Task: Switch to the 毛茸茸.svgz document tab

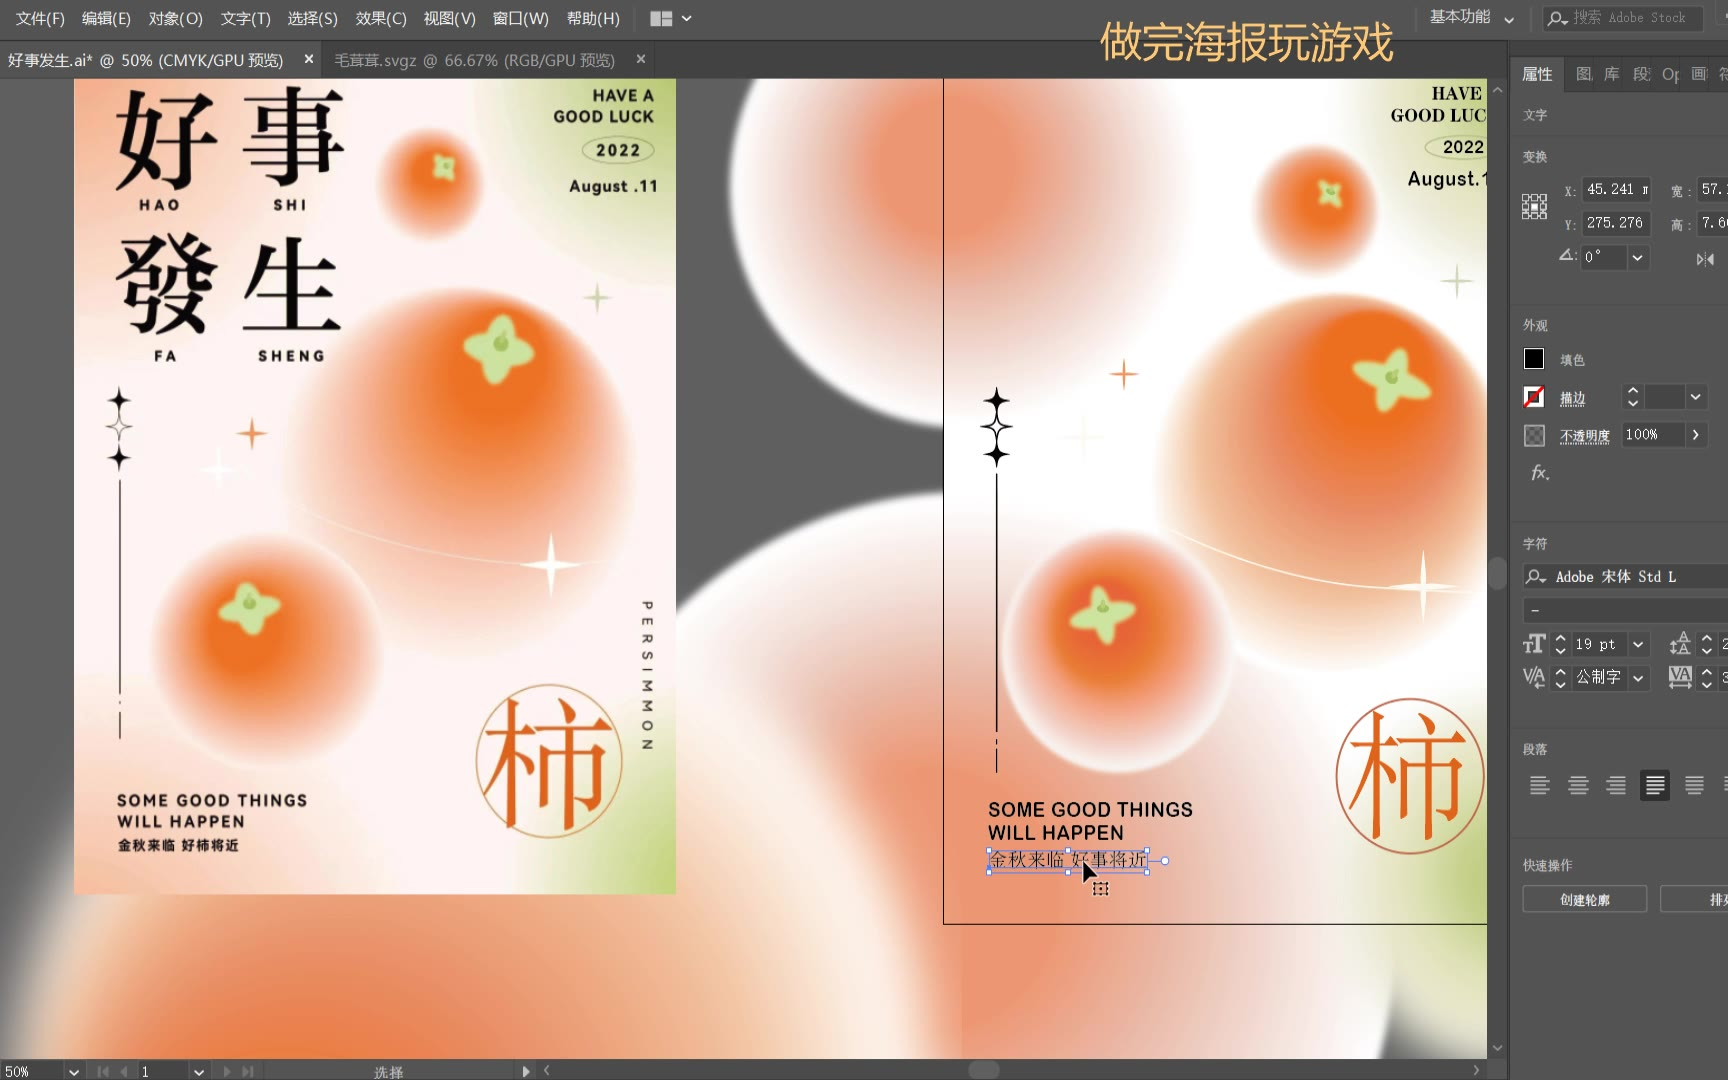Action: pos(474,60)
